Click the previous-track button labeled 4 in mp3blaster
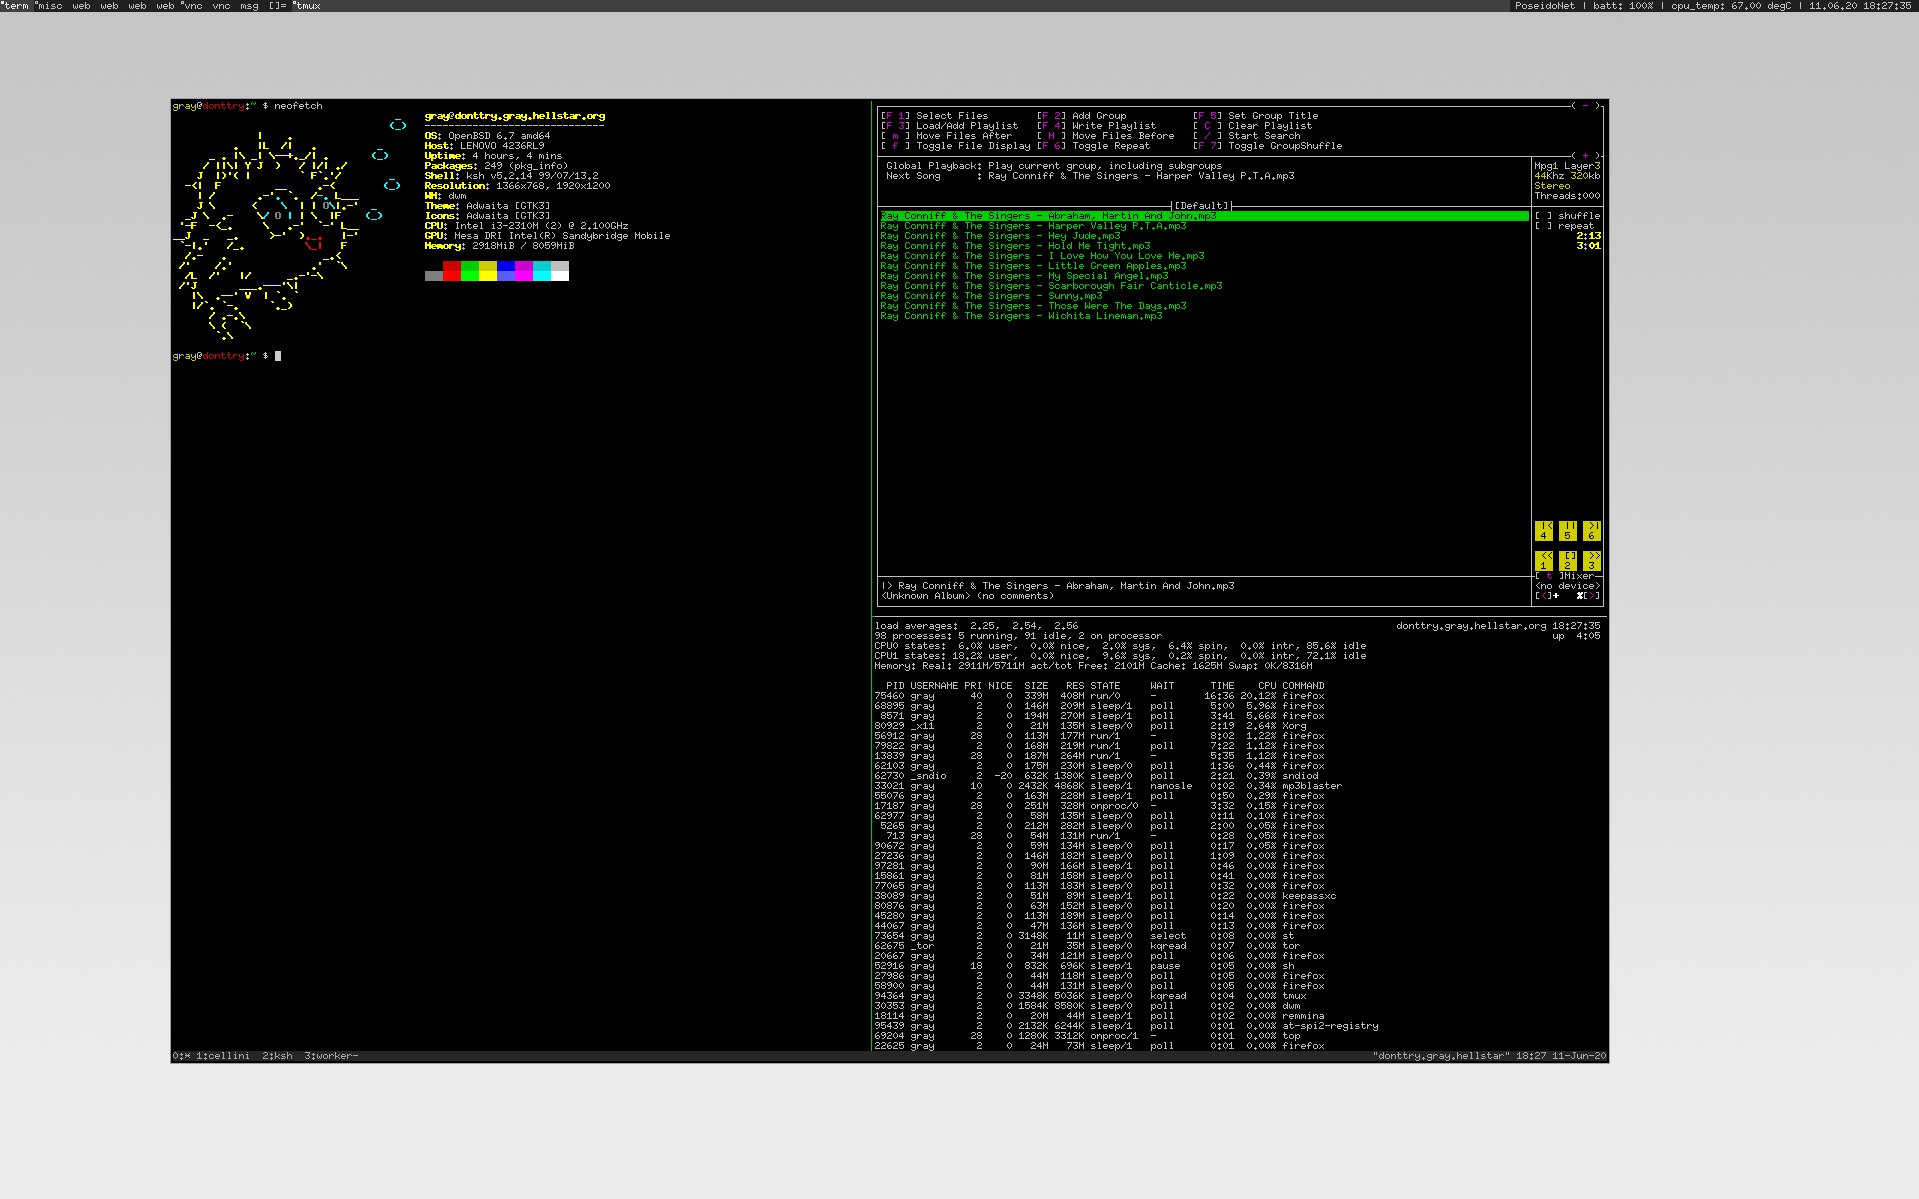The width and height of the screenshot is (1919, 1199). point(1544,530)
